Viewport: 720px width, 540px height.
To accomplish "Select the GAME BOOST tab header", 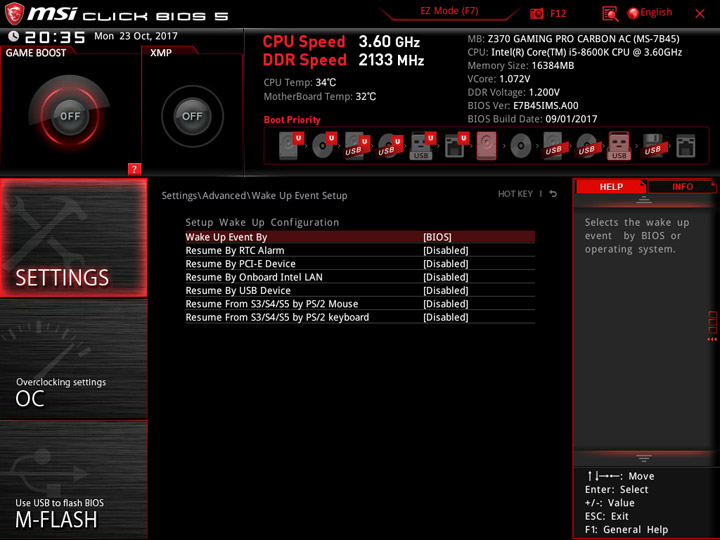I will coord(36,53).
